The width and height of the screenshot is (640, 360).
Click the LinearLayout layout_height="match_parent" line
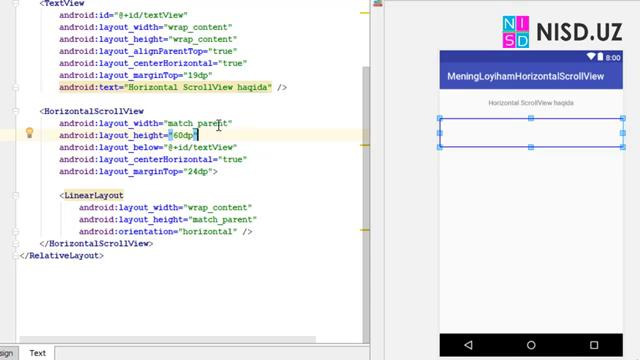(x=168, y=220)
